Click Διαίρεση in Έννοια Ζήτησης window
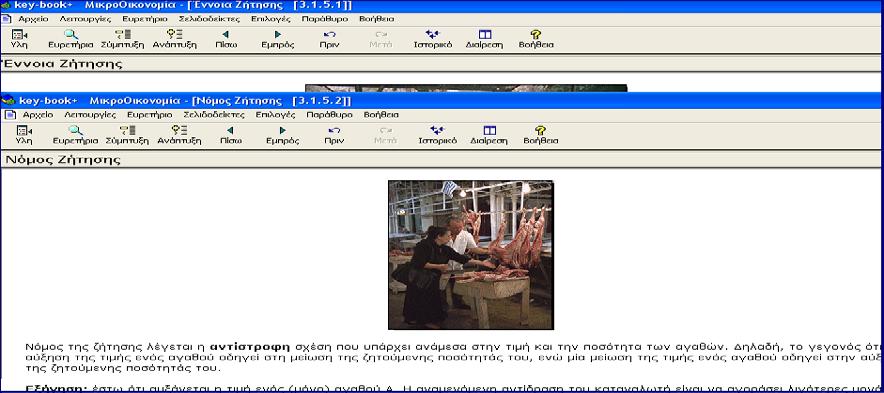884x393 pixels. (x=485, y=39)
